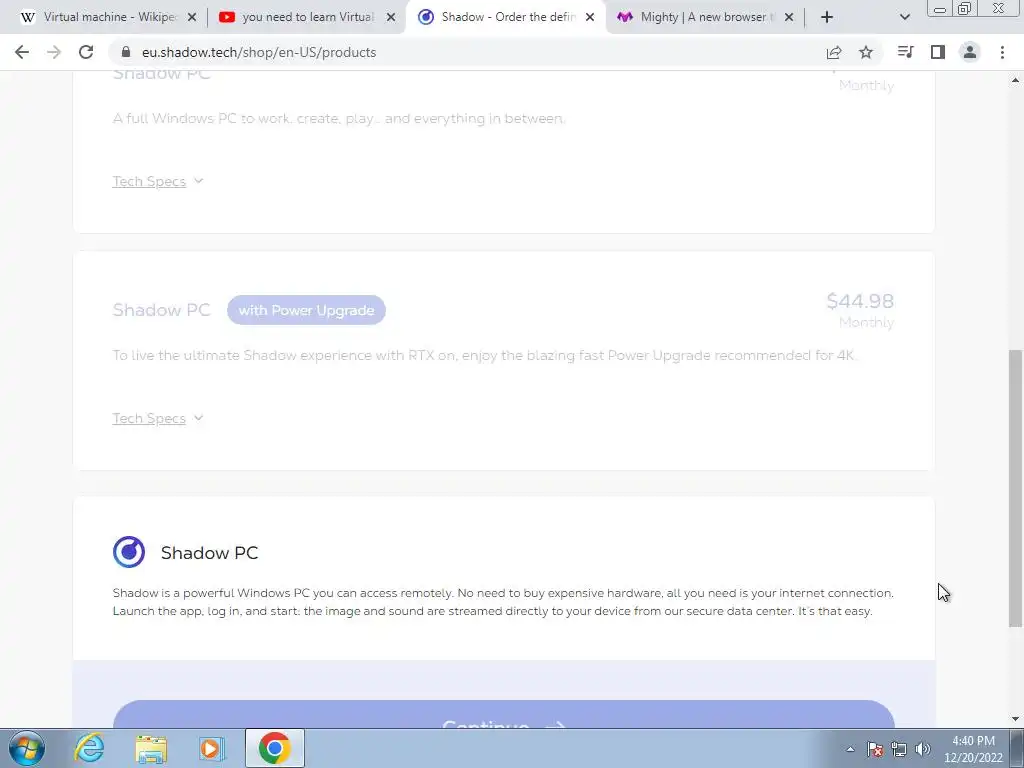Launch Internet Explorer from taskbar

89,748
